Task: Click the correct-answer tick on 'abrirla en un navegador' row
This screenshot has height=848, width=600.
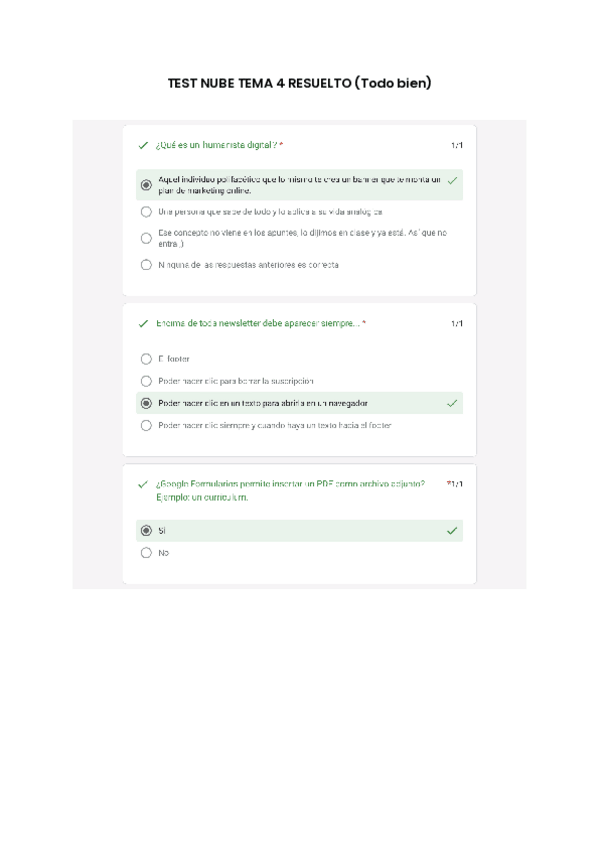Action: (452, 403)
